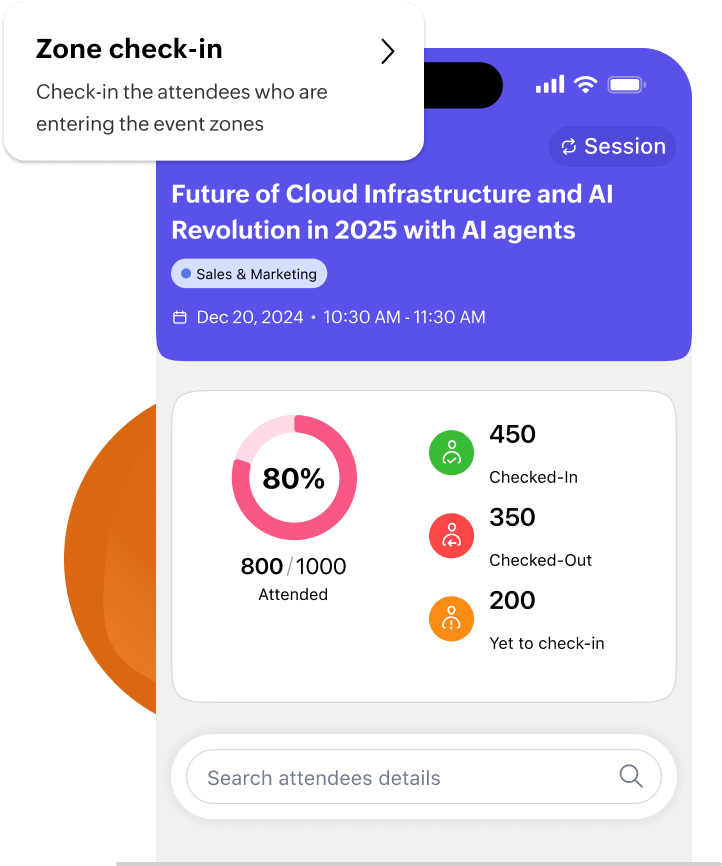Switch mode using the Session button
Screen dimensions: 722x866
point(613,147)
